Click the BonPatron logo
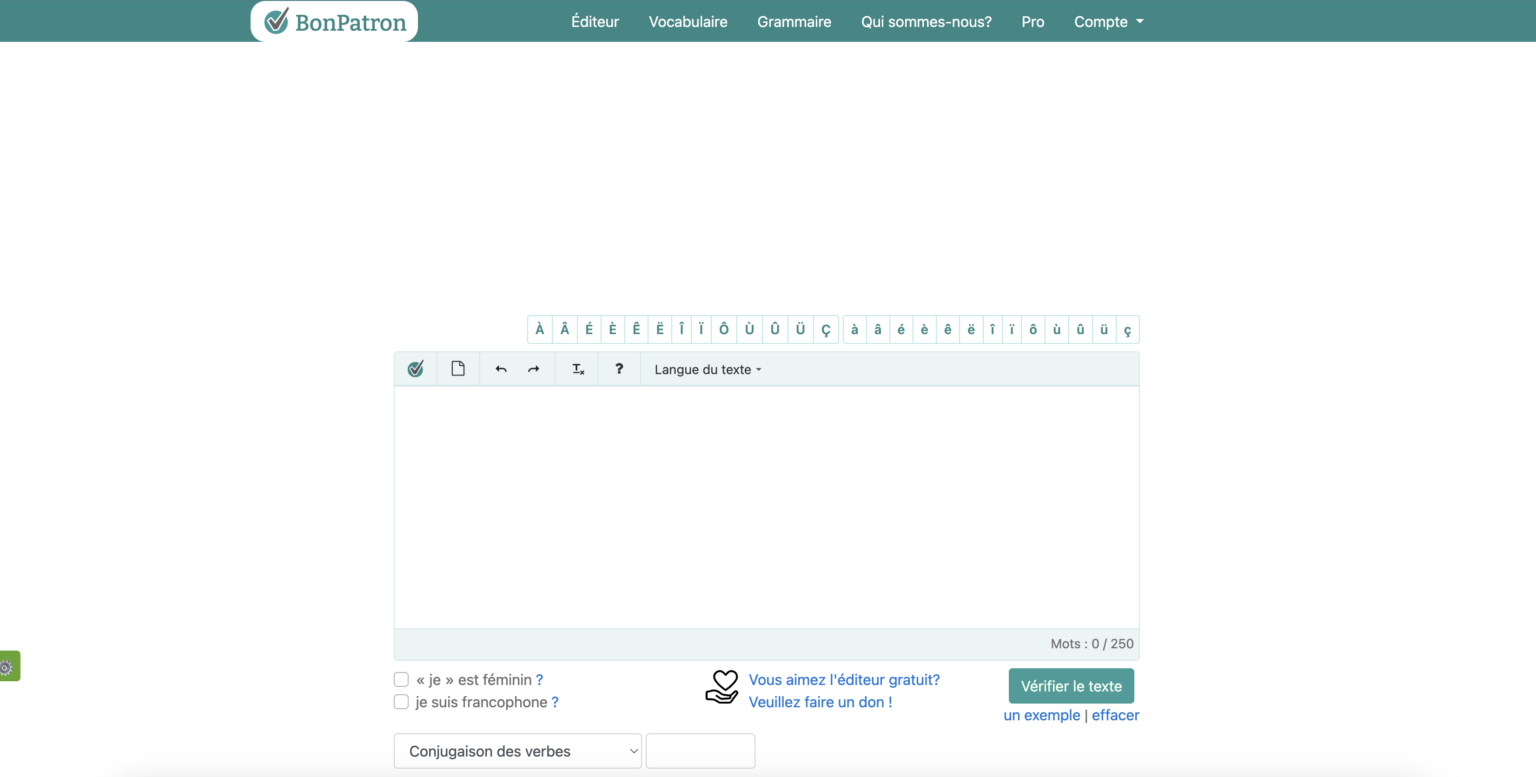The image size is (1536, 777). [334, 21]
